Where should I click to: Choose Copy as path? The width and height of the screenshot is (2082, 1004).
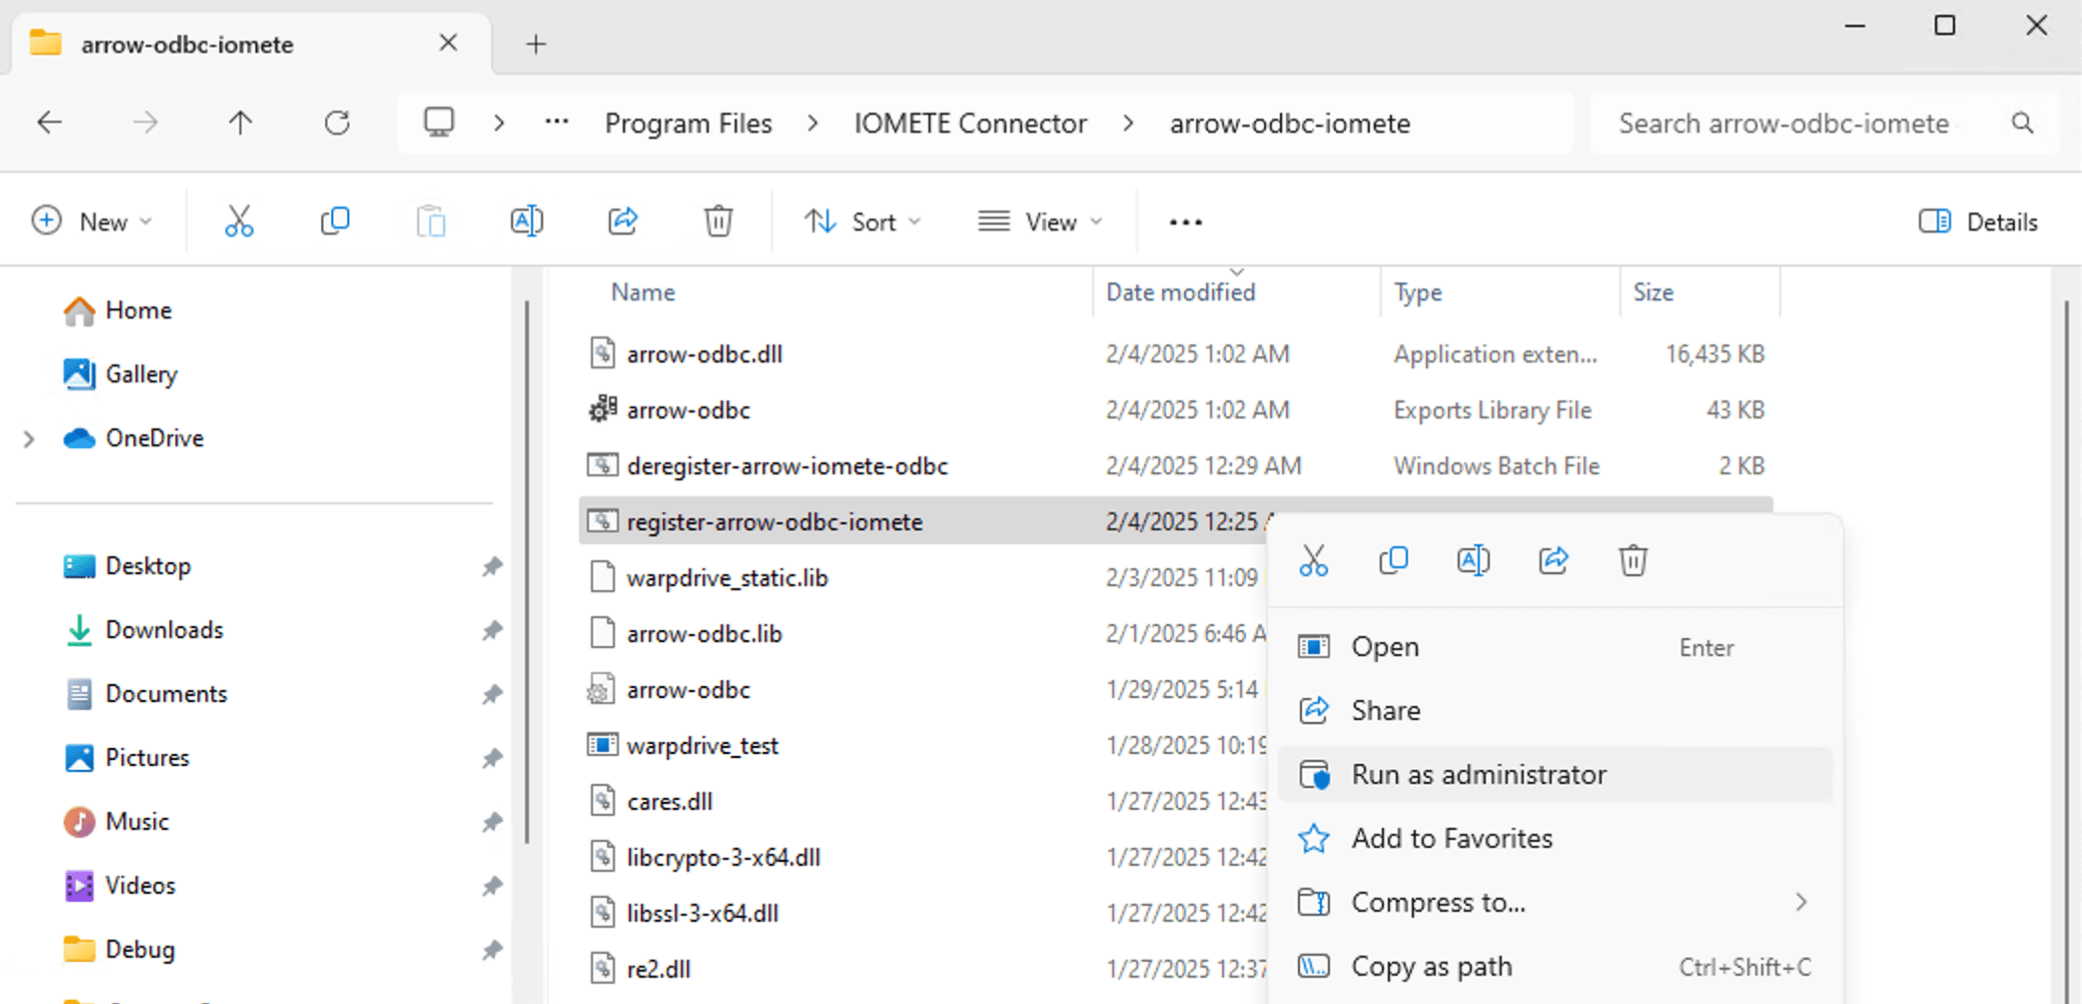coord(1554,966)
